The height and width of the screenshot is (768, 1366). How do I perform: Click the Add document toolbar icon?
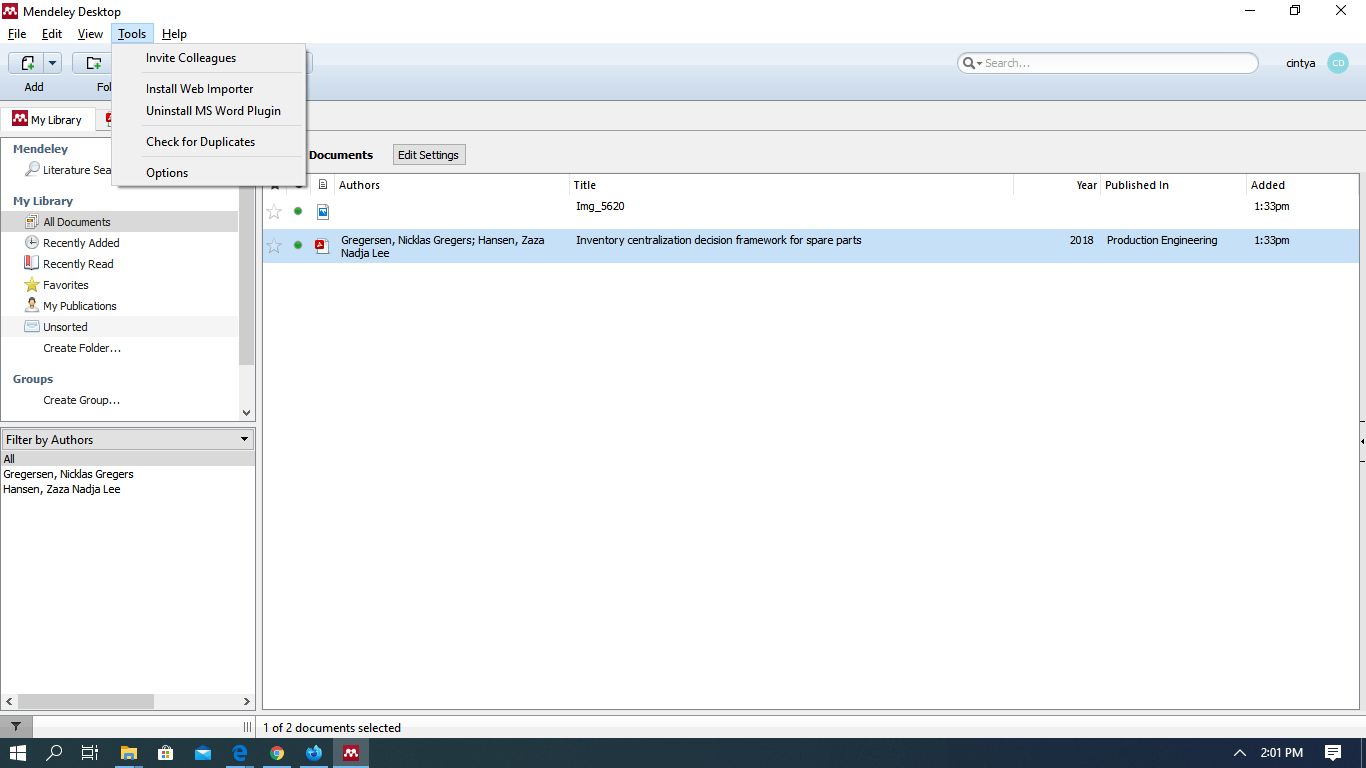pyautogui.click(x=27, y=63)
